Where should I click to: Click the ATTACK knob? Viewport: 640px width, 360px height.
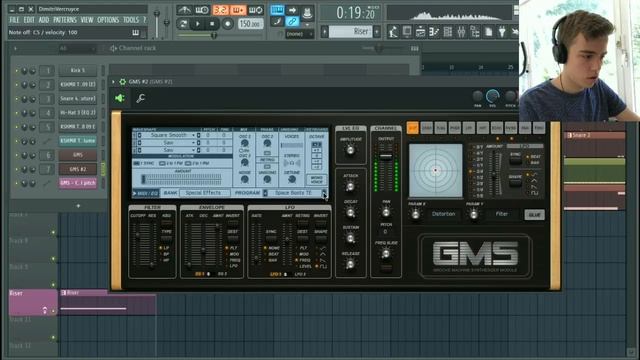(x=350, y=187)
